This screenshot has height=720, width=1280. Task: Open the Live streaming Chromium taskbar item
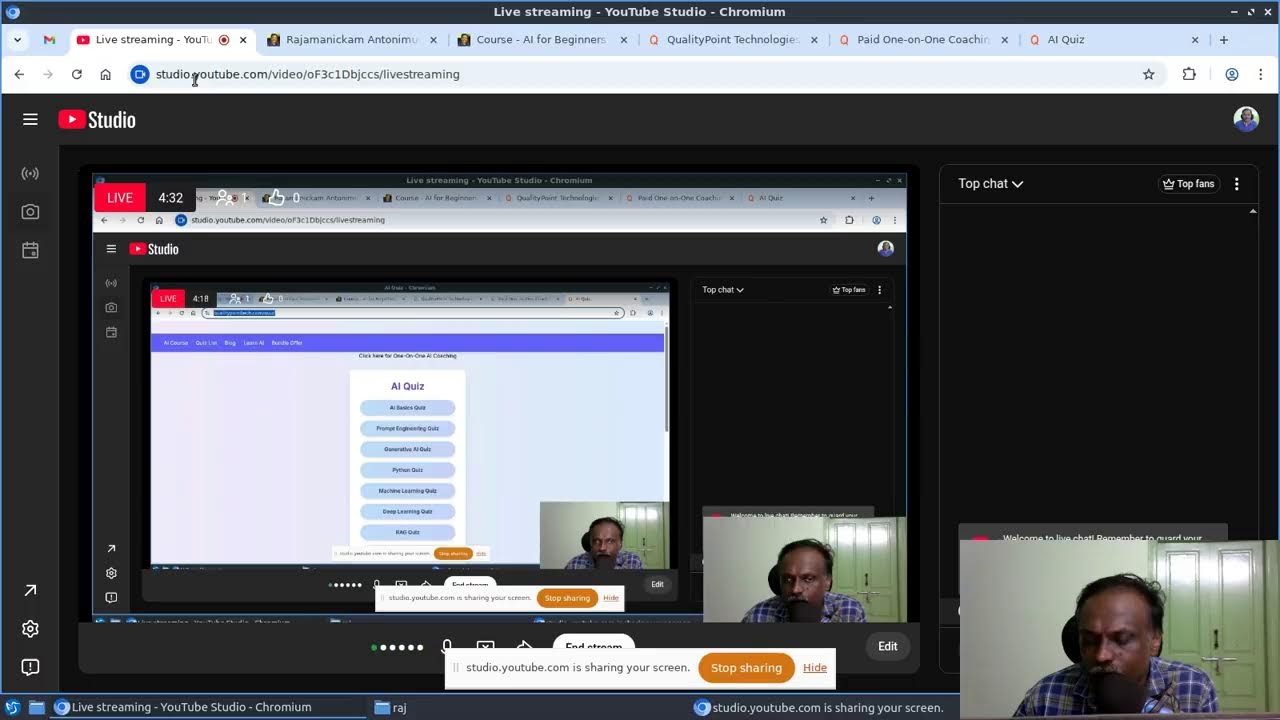(x=208, y=707)
